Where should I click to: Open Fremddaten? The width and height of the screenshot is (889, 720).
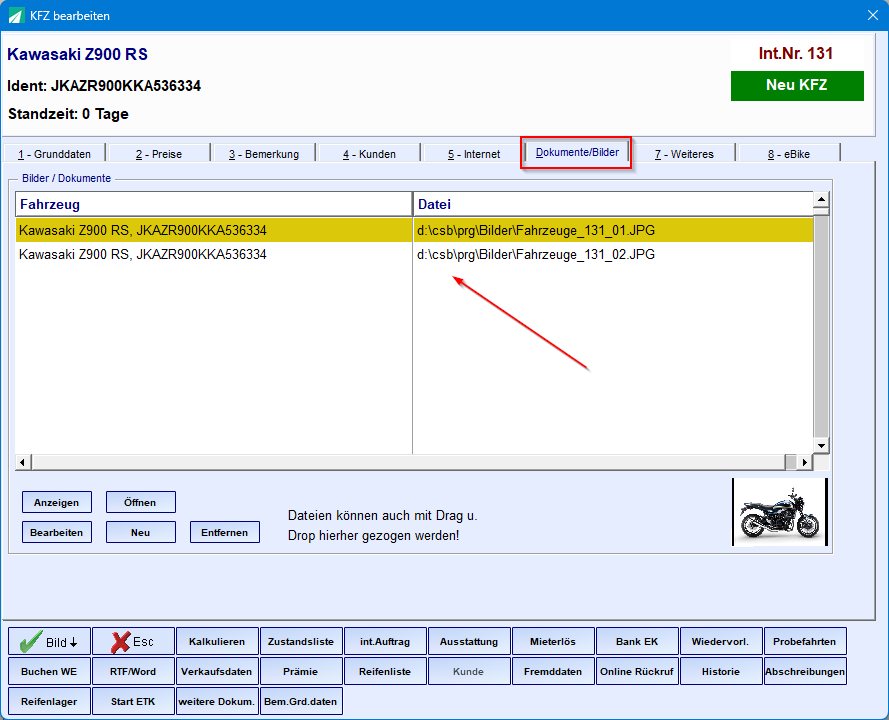(x=553, y=671)
